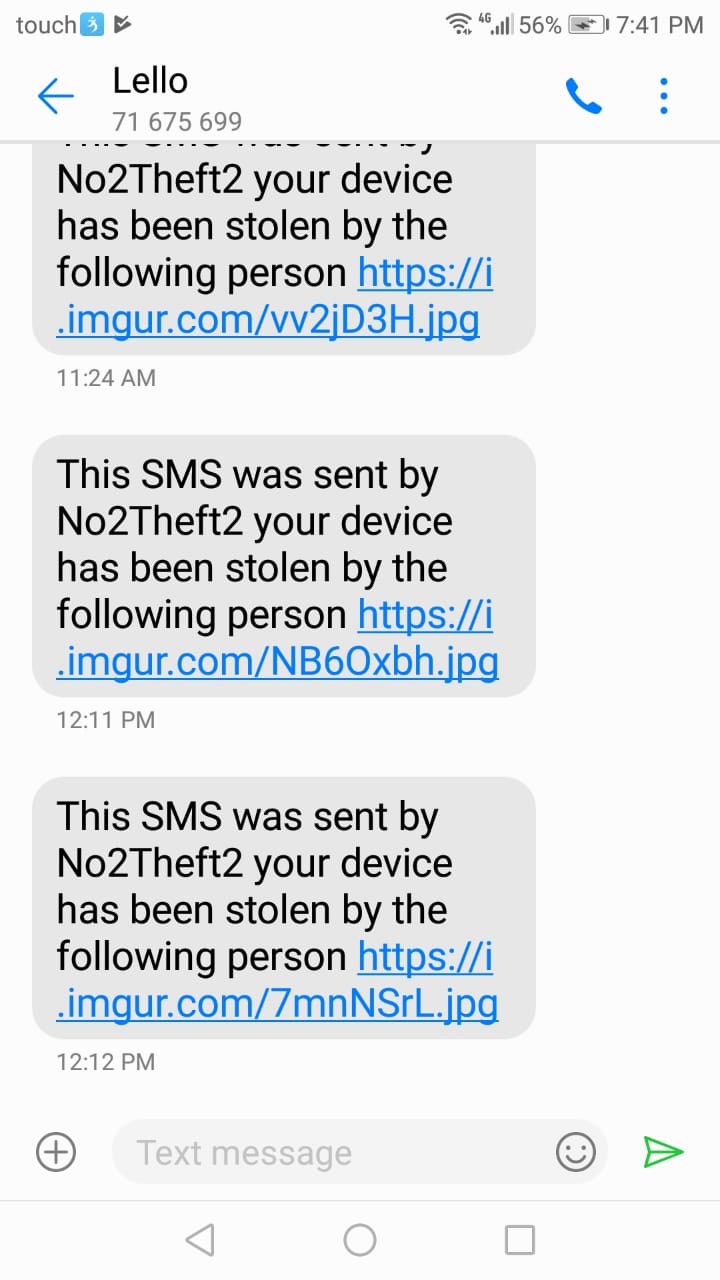Viewport: 720px width, 1280px height.
Task: Open the link ending in vv2jD3H.jpg
Action: point(264,320)
